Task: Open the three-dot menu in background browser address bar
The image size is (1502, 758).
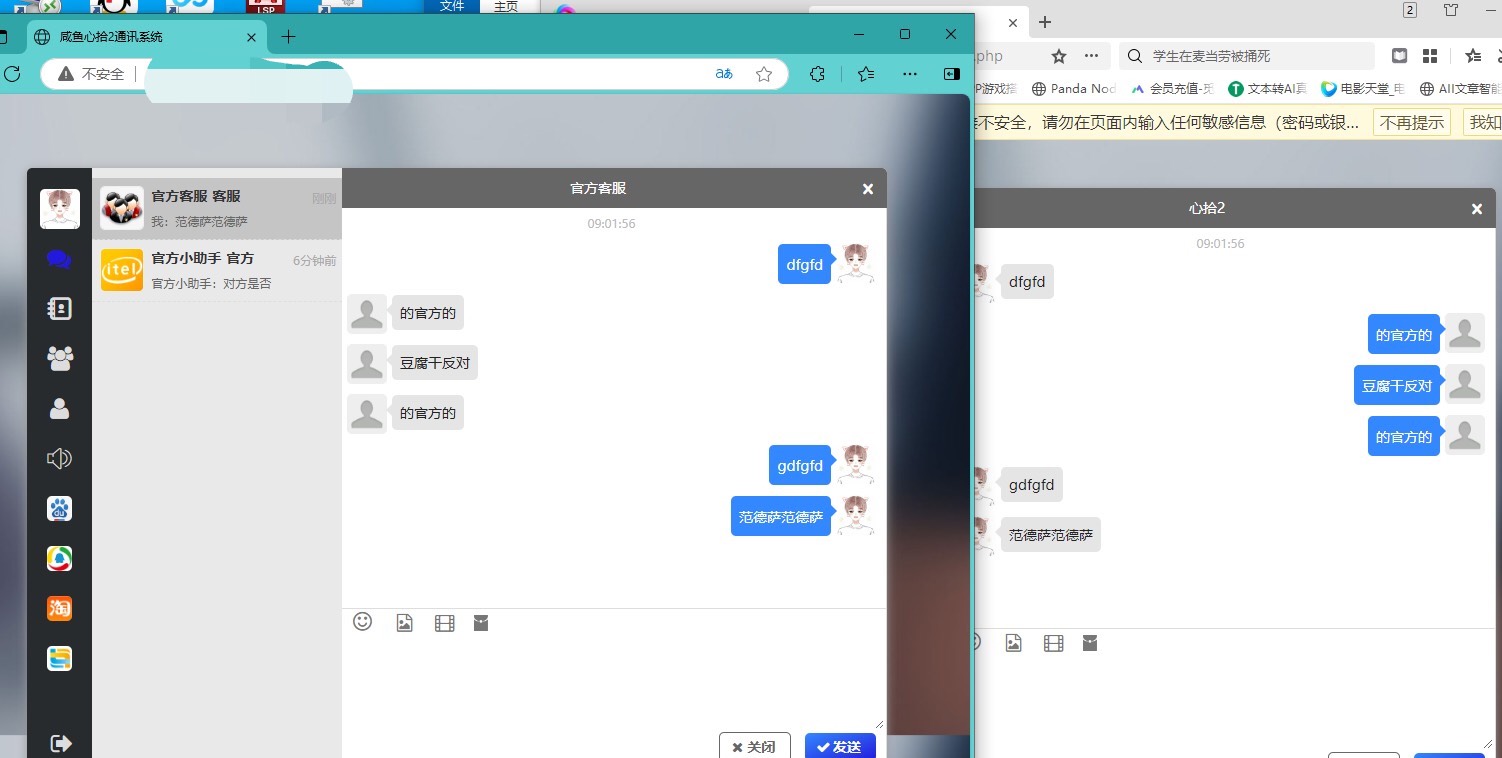Action: pos(1091,56)
